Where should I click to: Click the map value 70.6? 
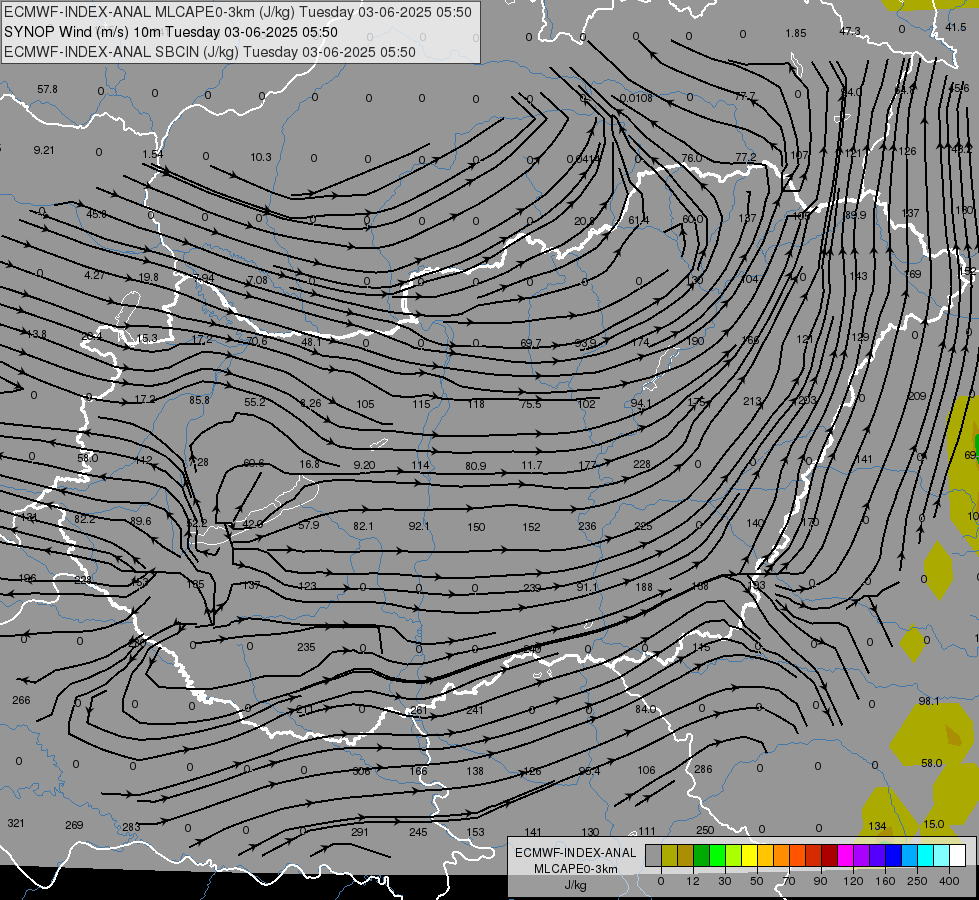coord(257,341)
